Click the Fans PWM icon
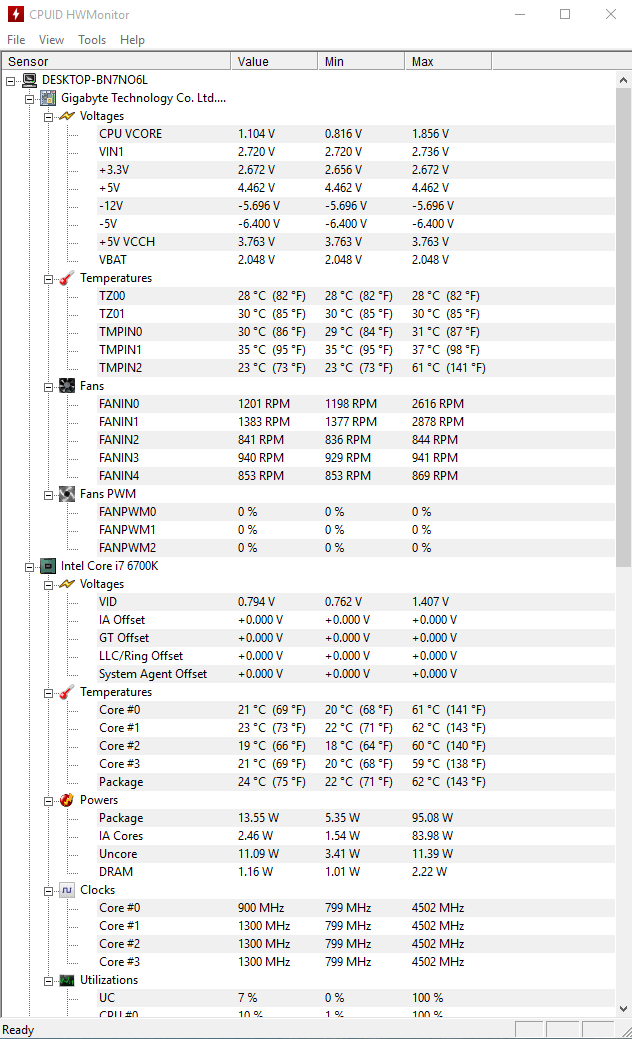The width and height of the screenshot is (632, 1039). pyautogui.click(x=67, y=494)
